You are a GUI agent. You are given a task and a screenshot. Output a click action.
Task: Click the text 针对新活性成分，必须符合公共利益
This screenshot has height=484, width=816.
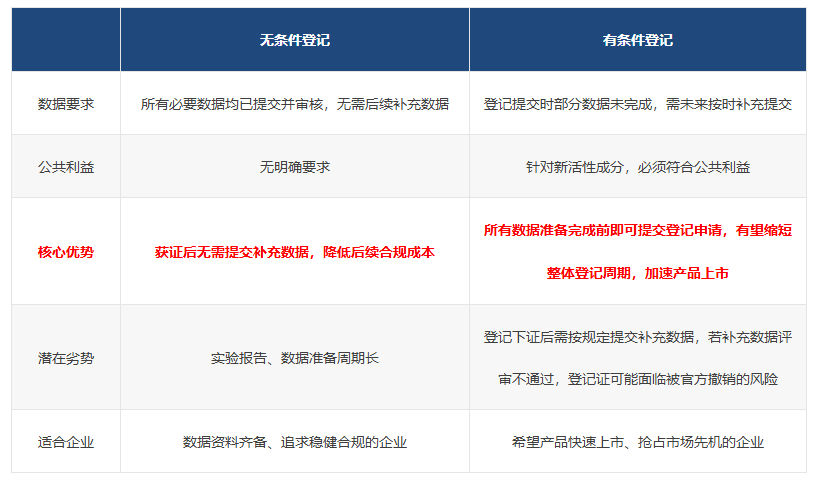pyautogui.click(x=637, y=166)
